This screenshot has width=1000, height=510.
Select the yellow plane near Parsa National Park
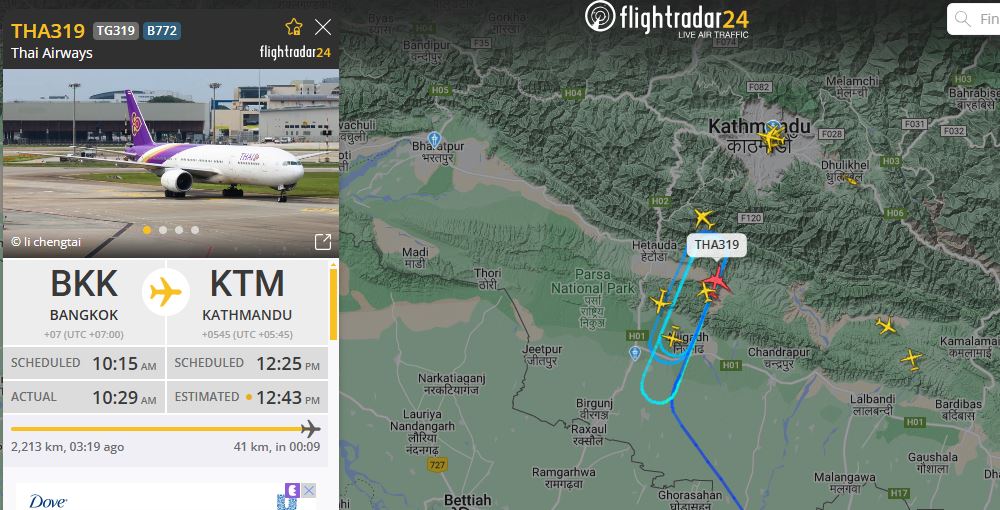click(x=660, y=300)
